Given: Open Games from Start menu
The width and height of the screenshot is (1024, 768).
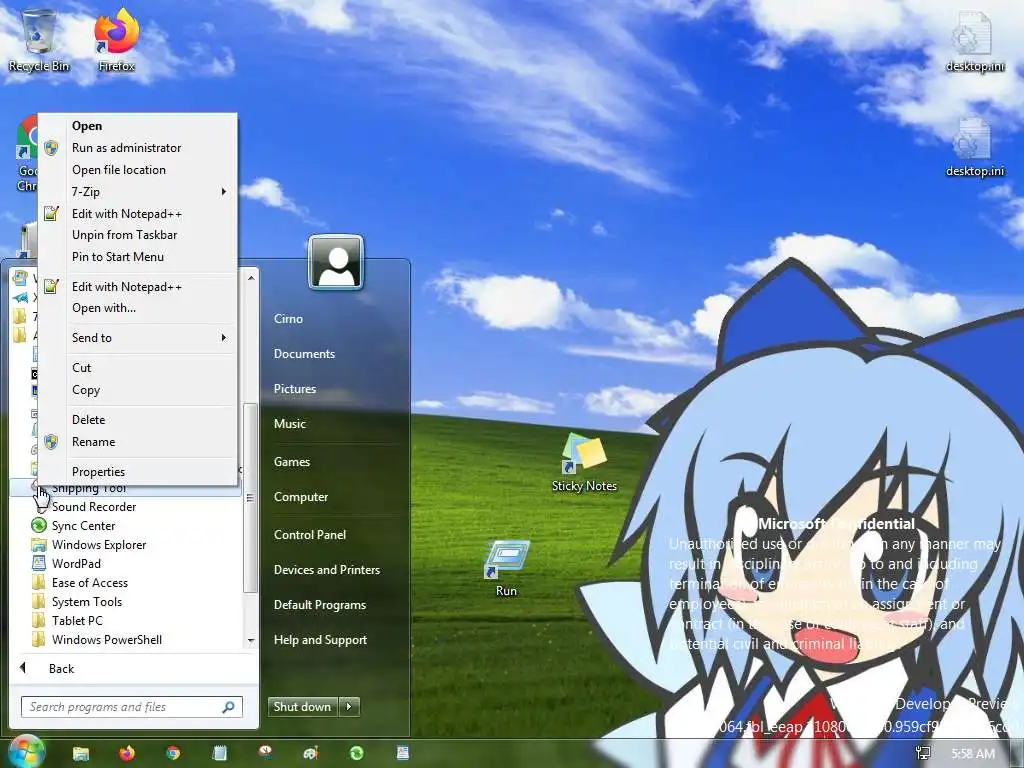Looking at the screenshot, I should tap(291, 462).
